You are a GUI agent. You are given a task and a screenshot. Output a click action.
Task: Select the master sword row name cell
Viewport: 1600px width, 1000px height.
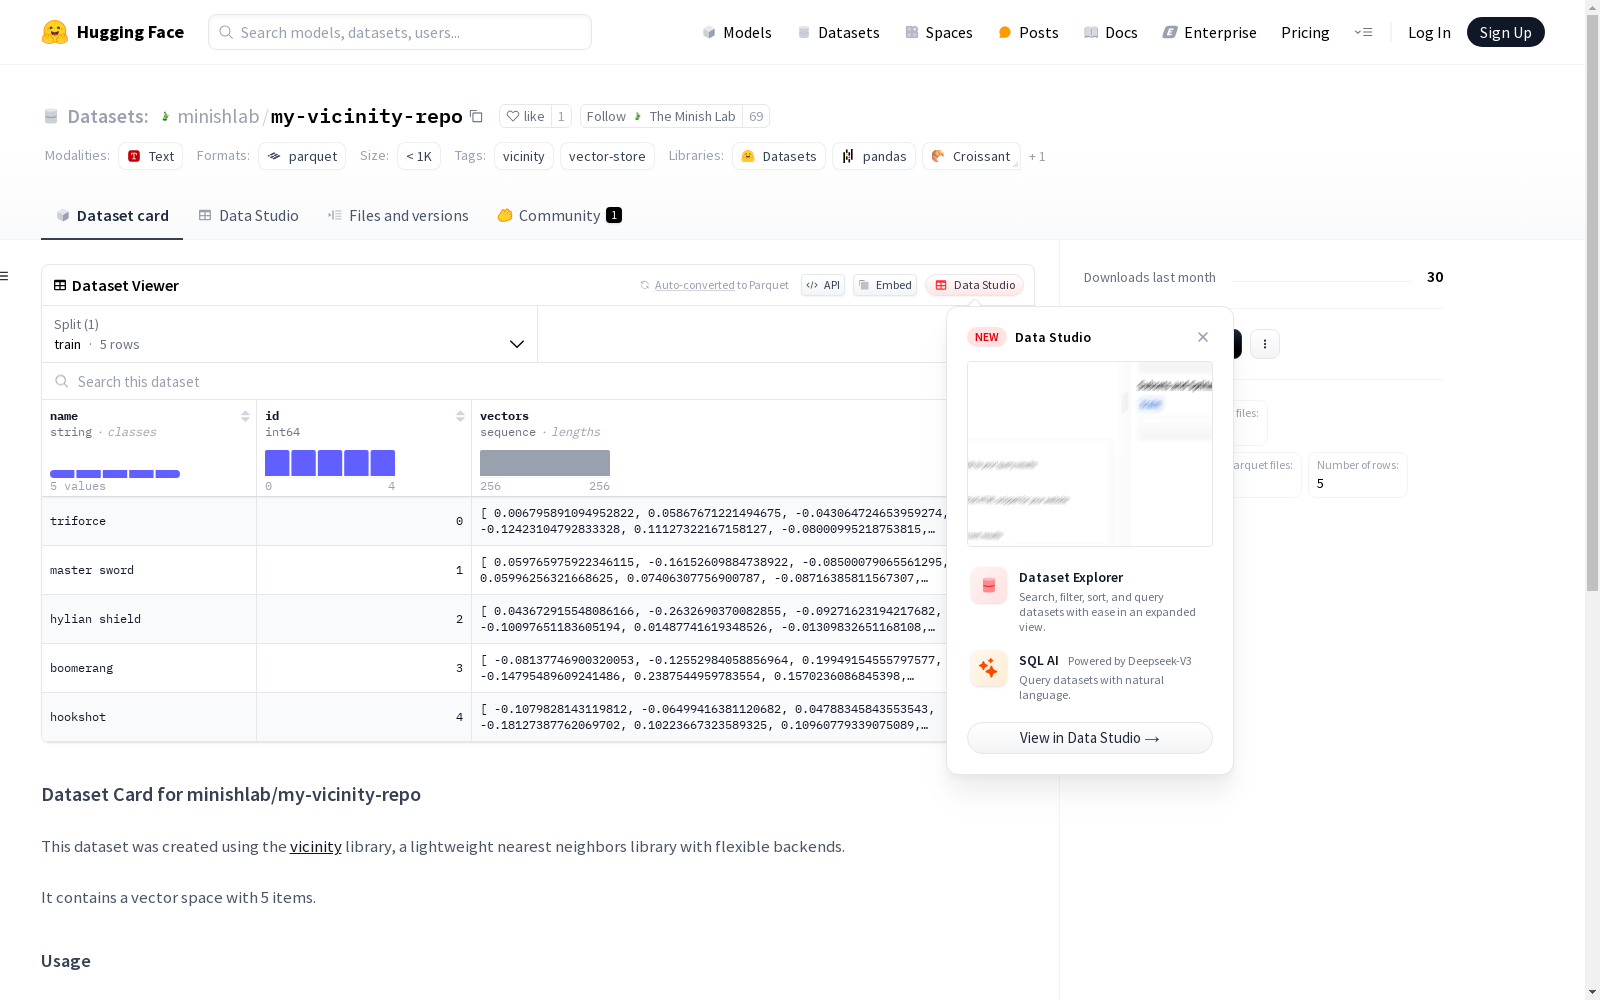(x=149, y=570)
